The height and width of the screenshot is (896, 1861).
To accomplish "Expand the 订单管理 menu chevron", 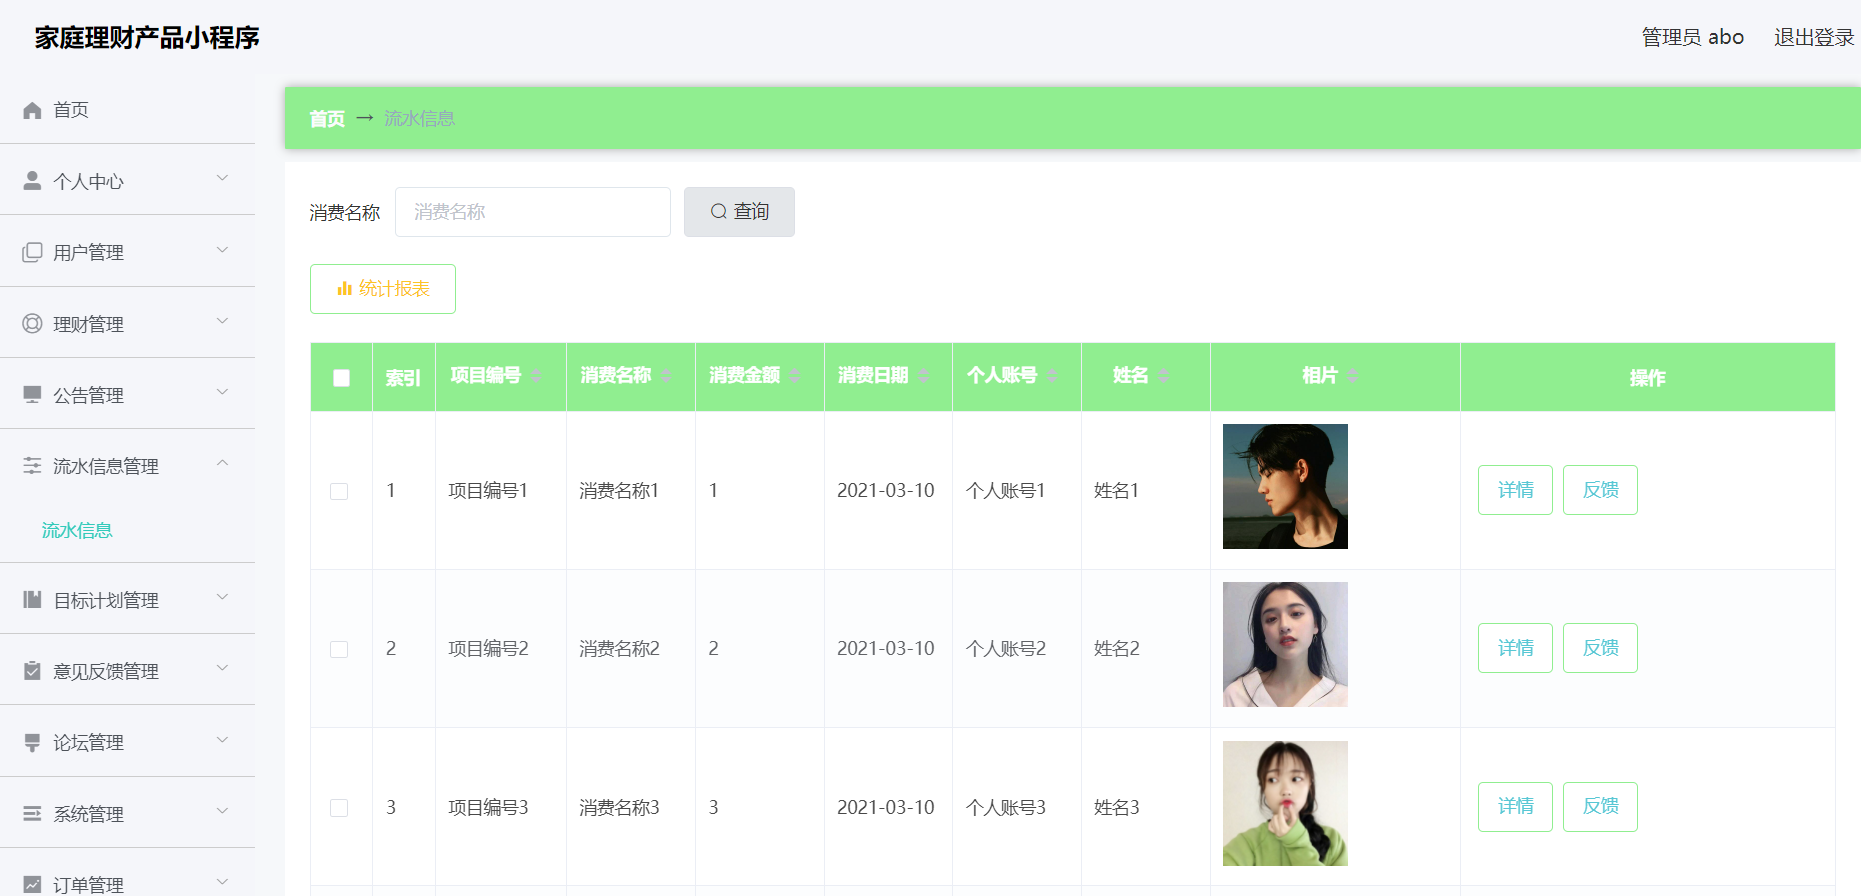I will tap(222, 882).
